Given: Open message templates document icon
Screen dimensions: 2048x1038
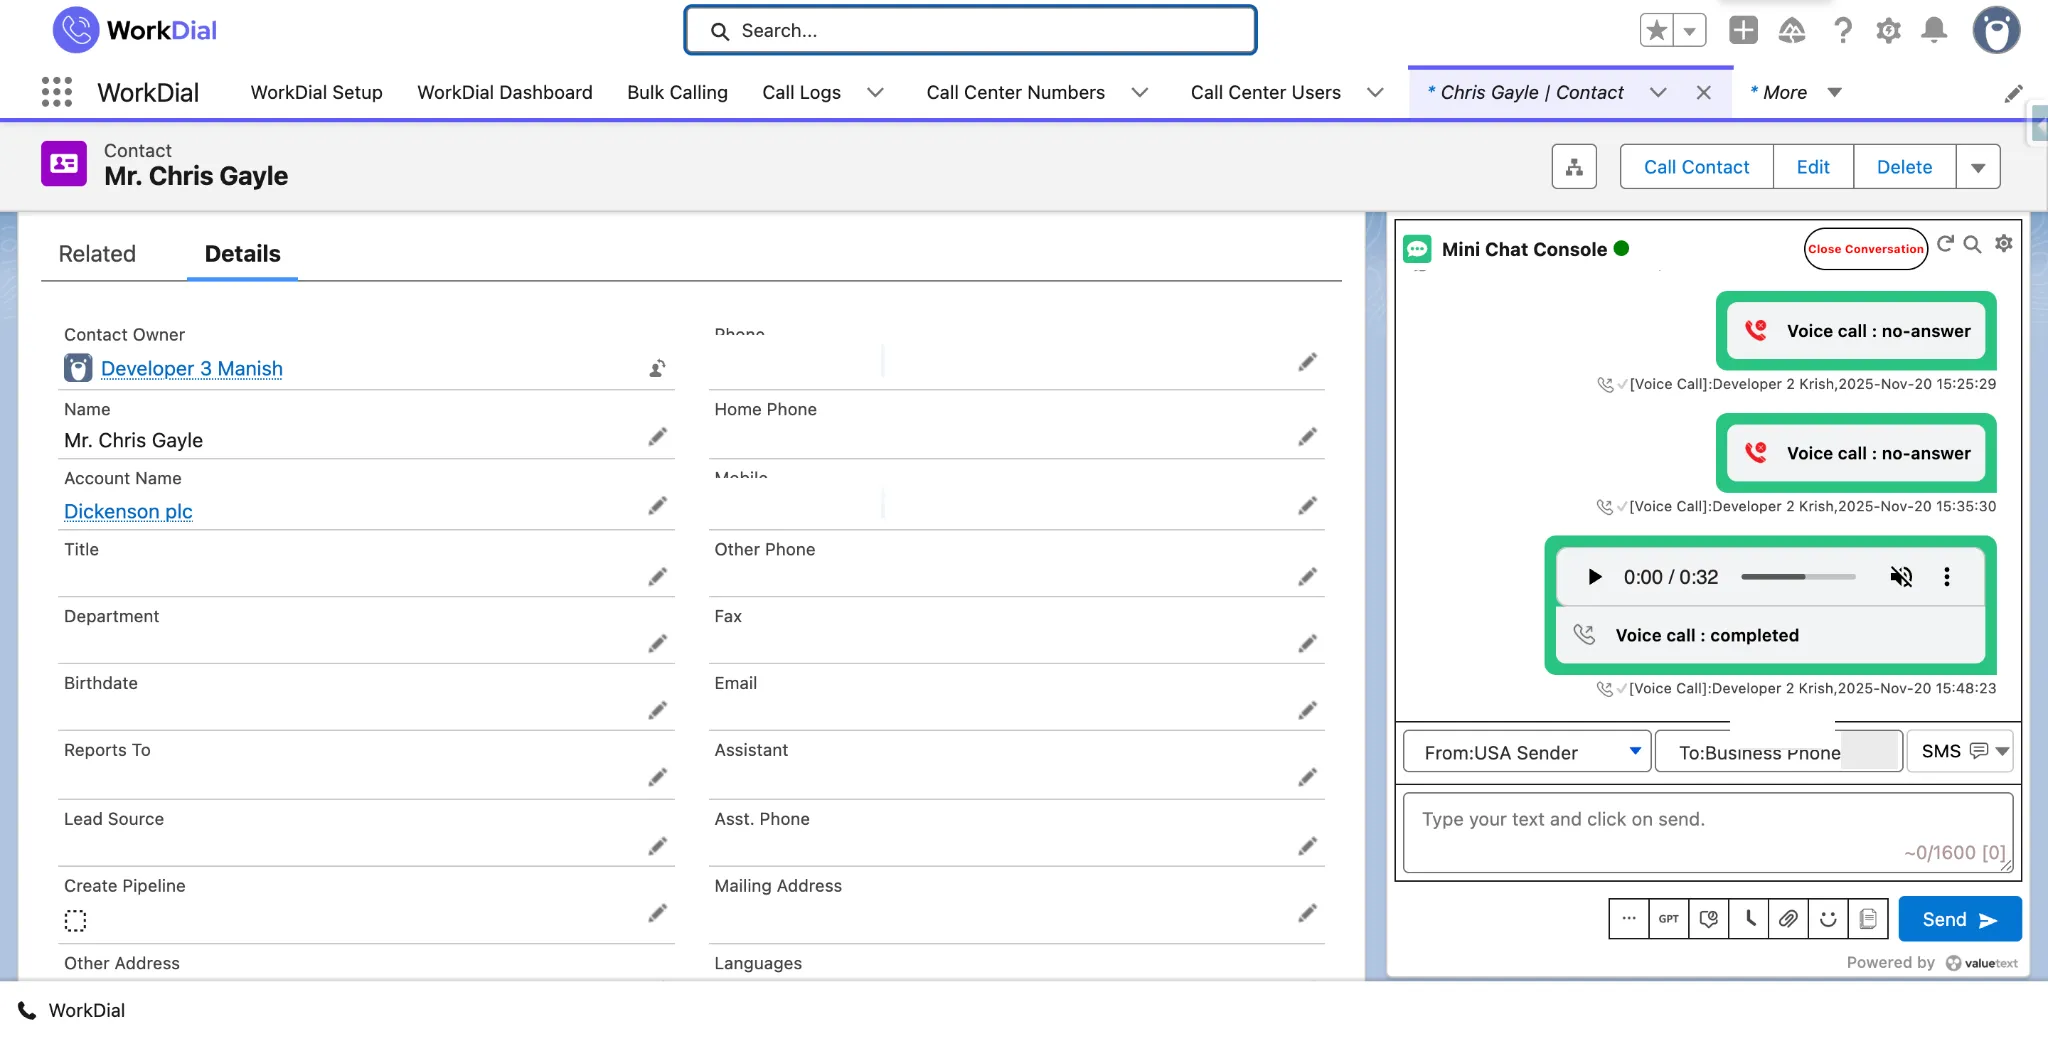Looking at the screenshot, I should pos(1868,919).
